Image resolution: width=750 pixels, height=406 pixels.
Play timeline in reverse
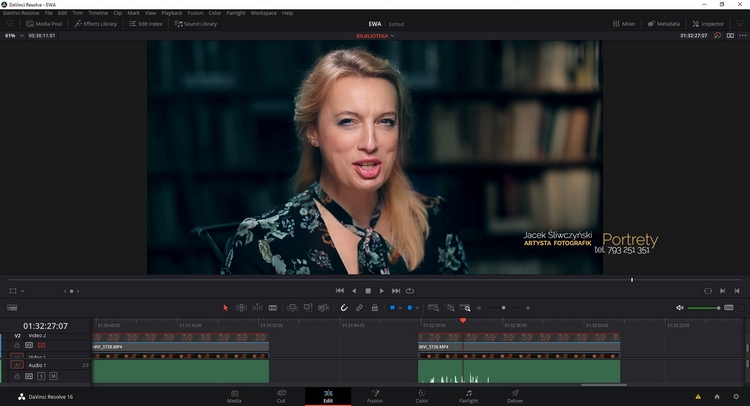point(354,291)
